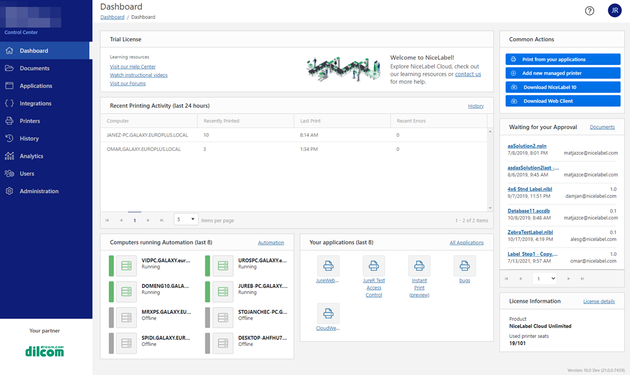Screen dimensions: 630x375
Task: Click the Dashboard breadcrumb link
Action: click(x=112, y=17)
